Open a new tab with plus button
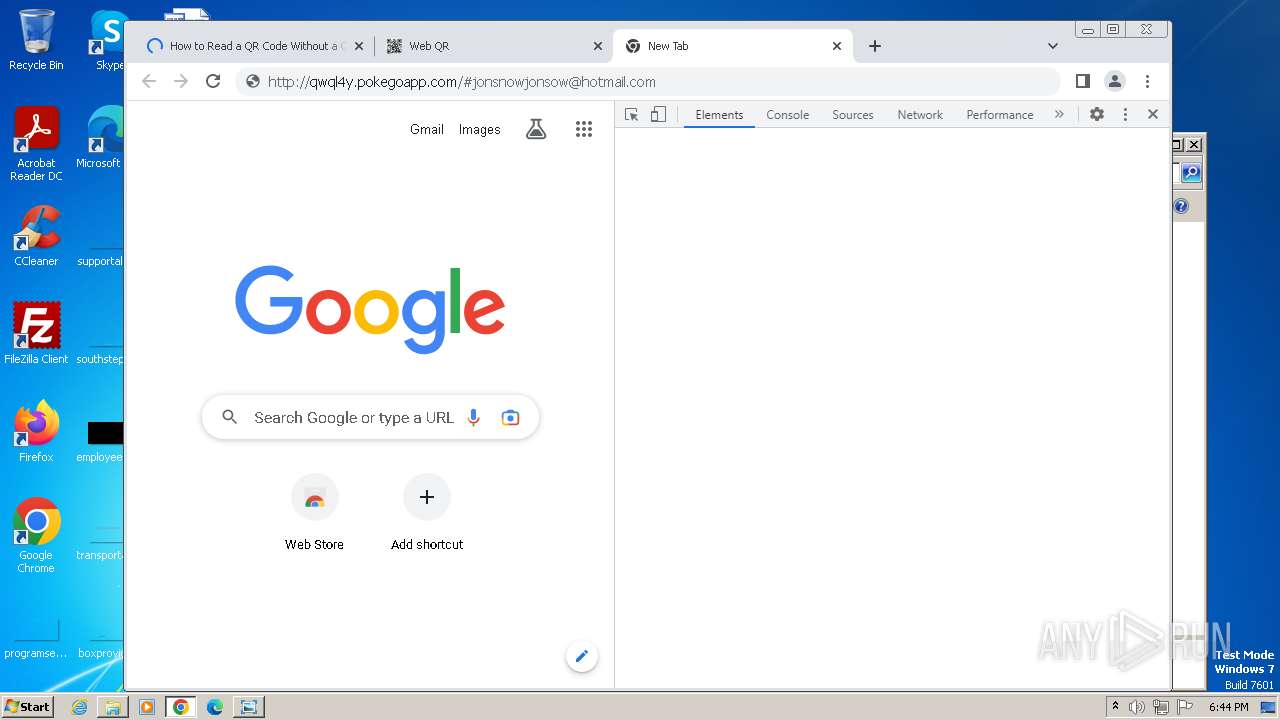This screenshot has height=720, width=1280. [x=875, y=46]
